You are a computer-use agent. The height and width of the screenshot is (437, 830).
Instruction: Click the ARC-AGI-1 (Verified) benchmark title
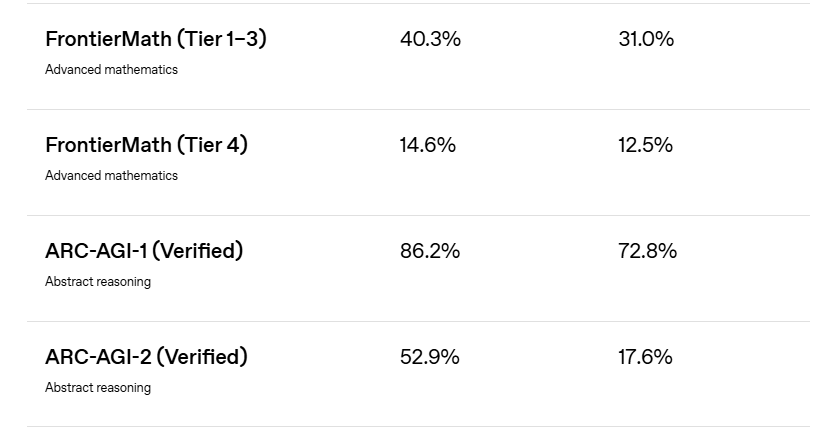(x=144, y=251)
